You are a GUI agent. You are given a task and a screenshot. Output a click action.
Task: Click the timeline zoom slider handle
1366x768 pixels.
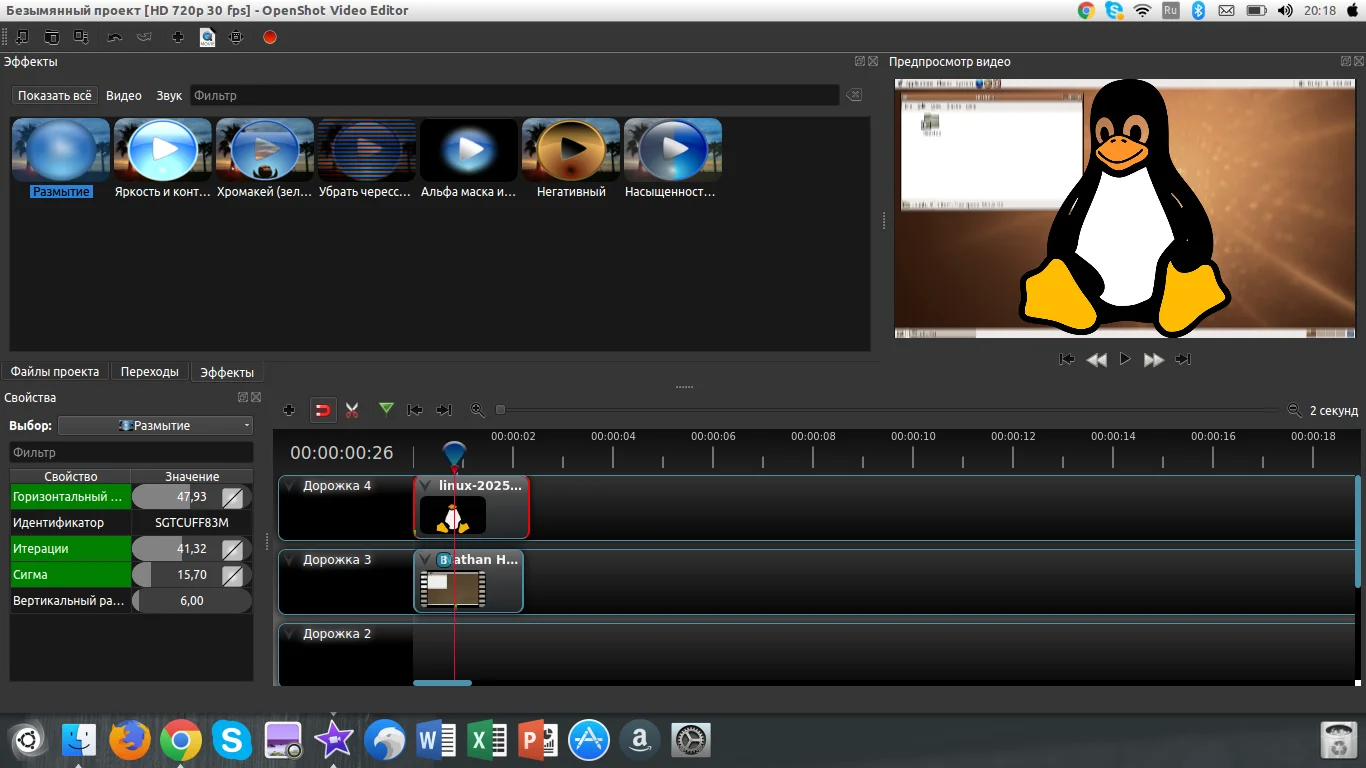501,410
